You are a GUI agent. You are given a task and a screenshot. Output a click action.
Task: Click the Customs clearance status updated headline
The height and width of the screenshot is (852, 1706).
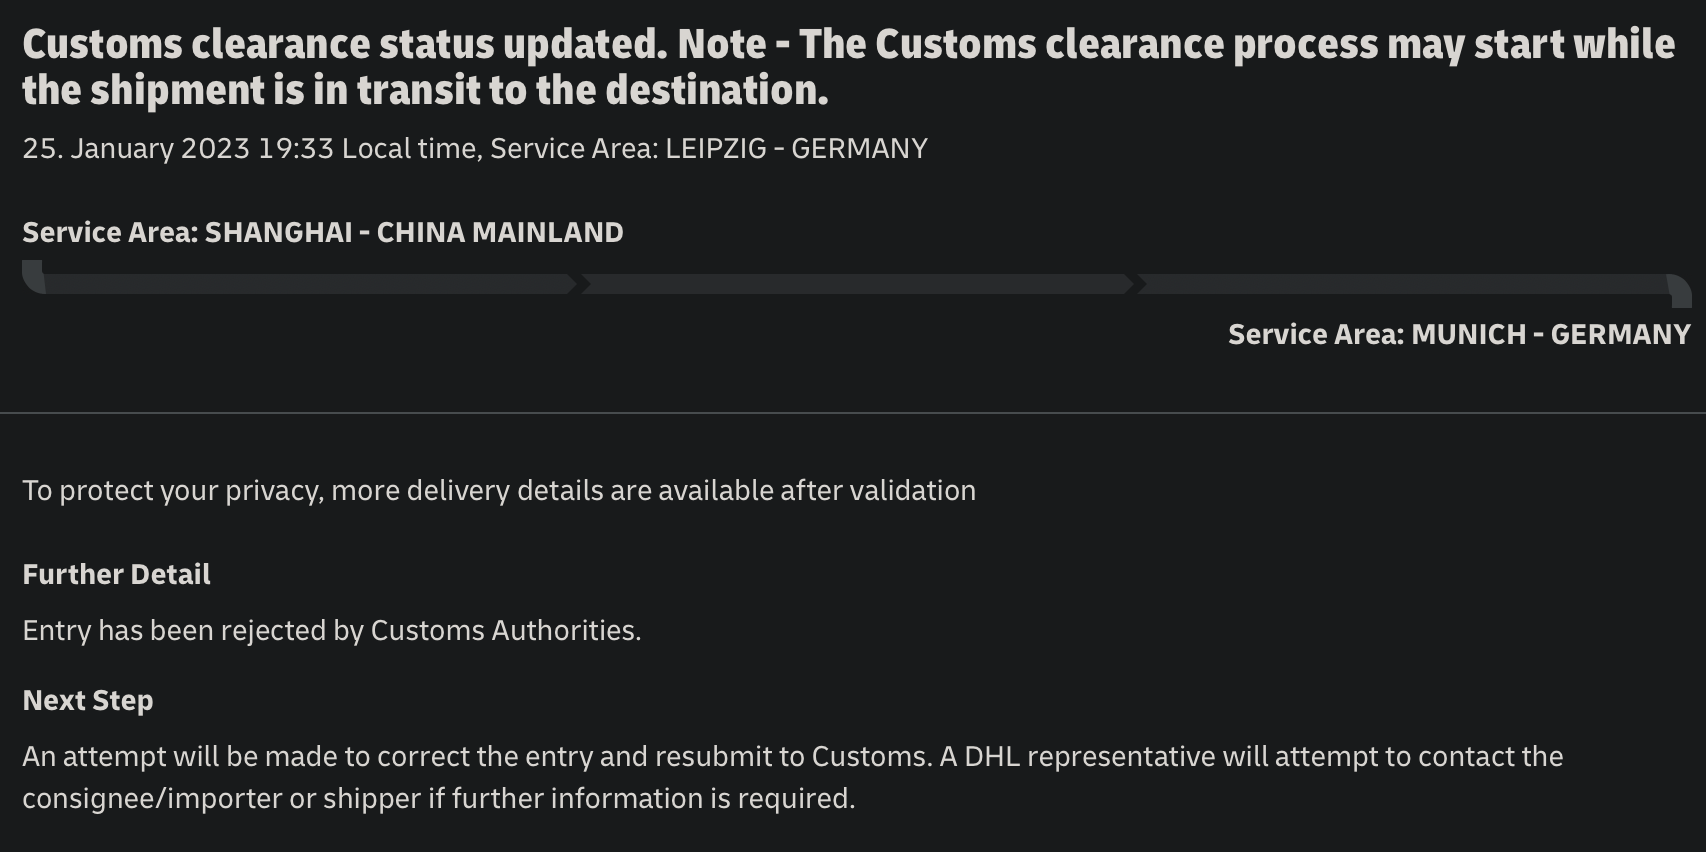click(849, 67)
